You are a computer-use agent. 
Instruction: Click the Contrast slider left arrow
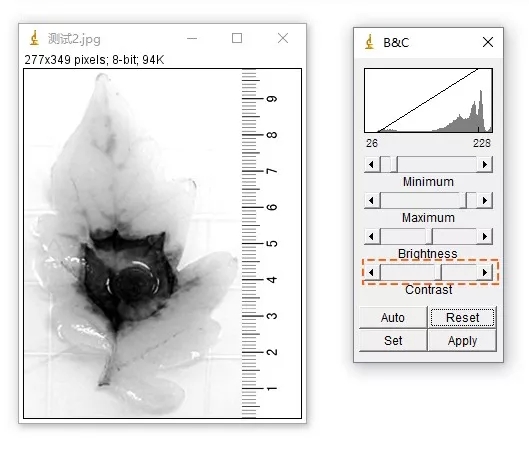pyautogui.click(x=372, y=273)
